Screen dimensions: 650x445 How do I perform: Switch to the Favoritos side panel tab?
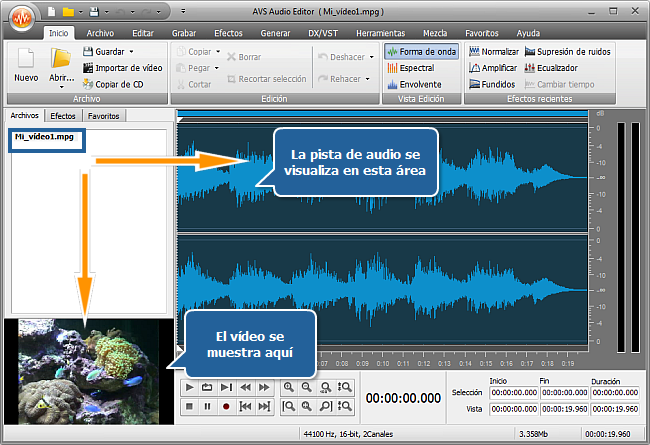coord(104,116)
